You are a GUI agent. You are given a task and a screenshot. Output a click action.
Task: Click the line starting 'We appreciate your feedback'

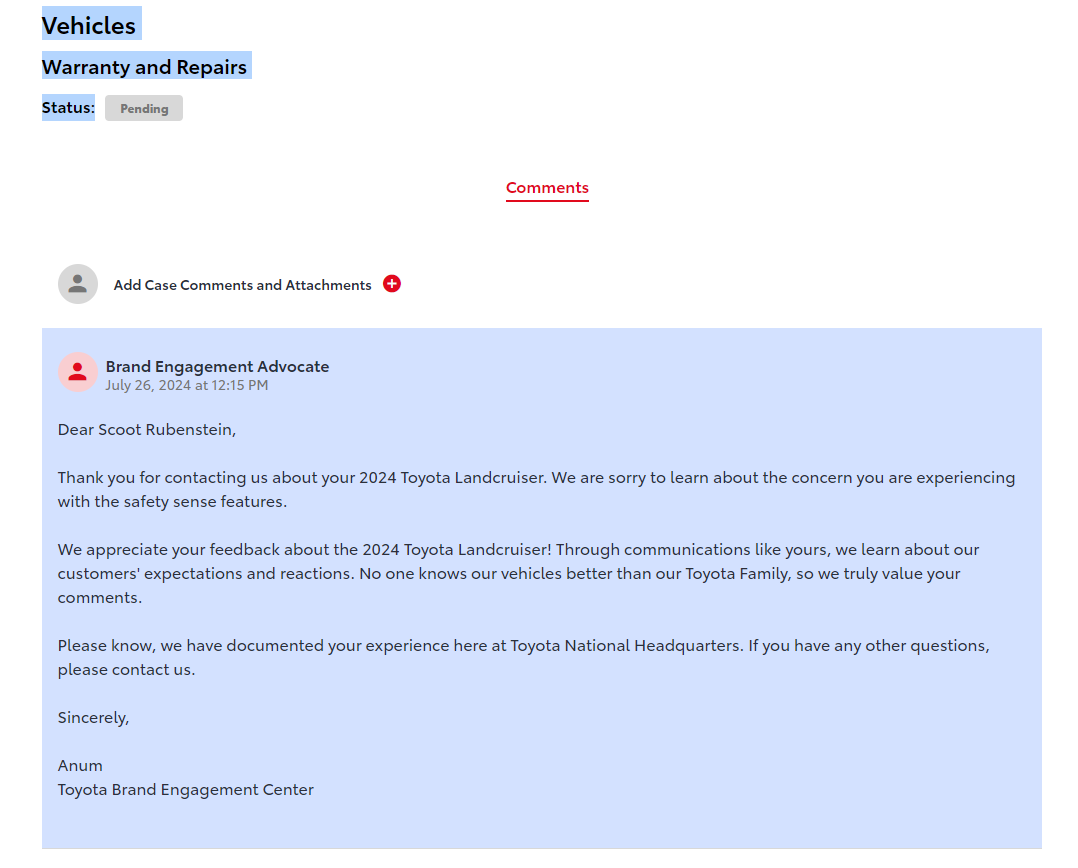coord(518,550)
